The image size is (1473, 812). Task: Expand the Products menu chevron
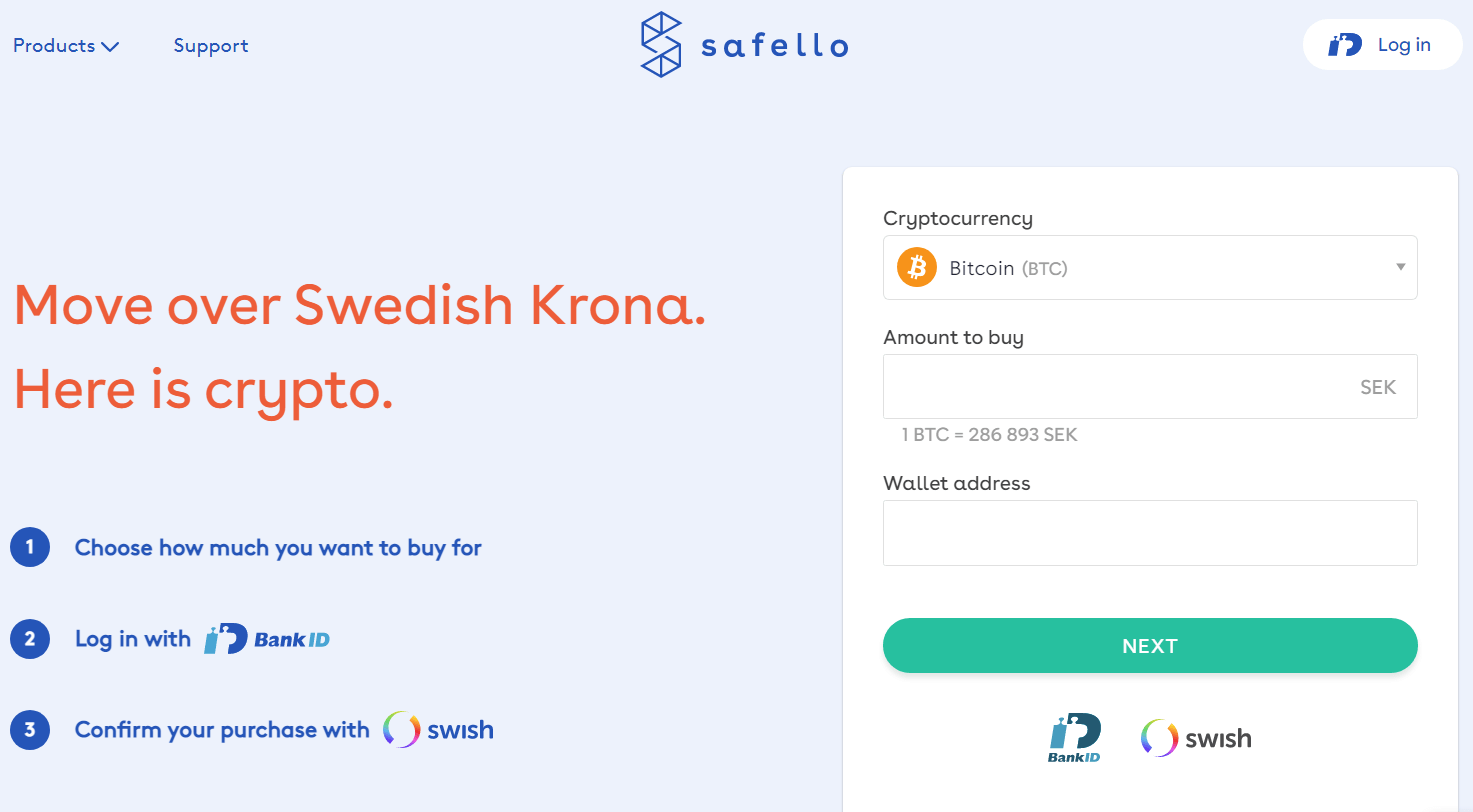(110, 47)
